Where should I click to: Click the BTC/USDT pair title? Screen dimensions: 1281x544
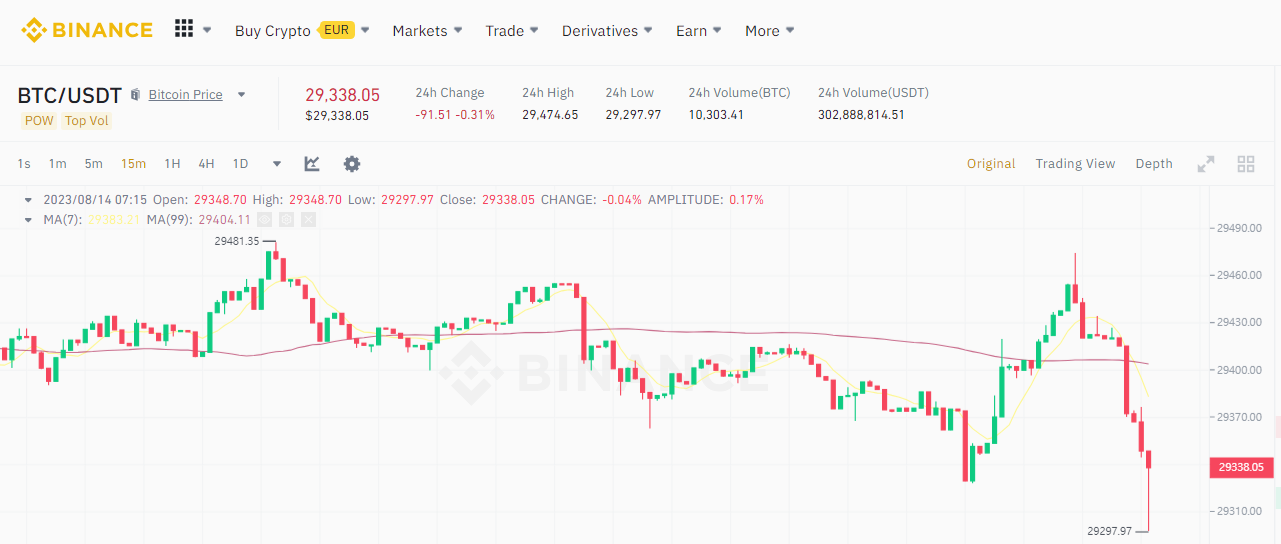[x=69, y=96]
